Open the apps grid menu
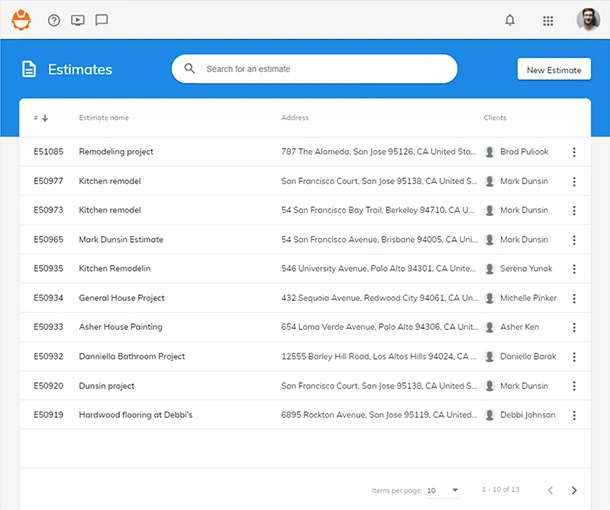The width and height of the screenshot is (610, 510). pyautogui.click(x=548, y=20)
